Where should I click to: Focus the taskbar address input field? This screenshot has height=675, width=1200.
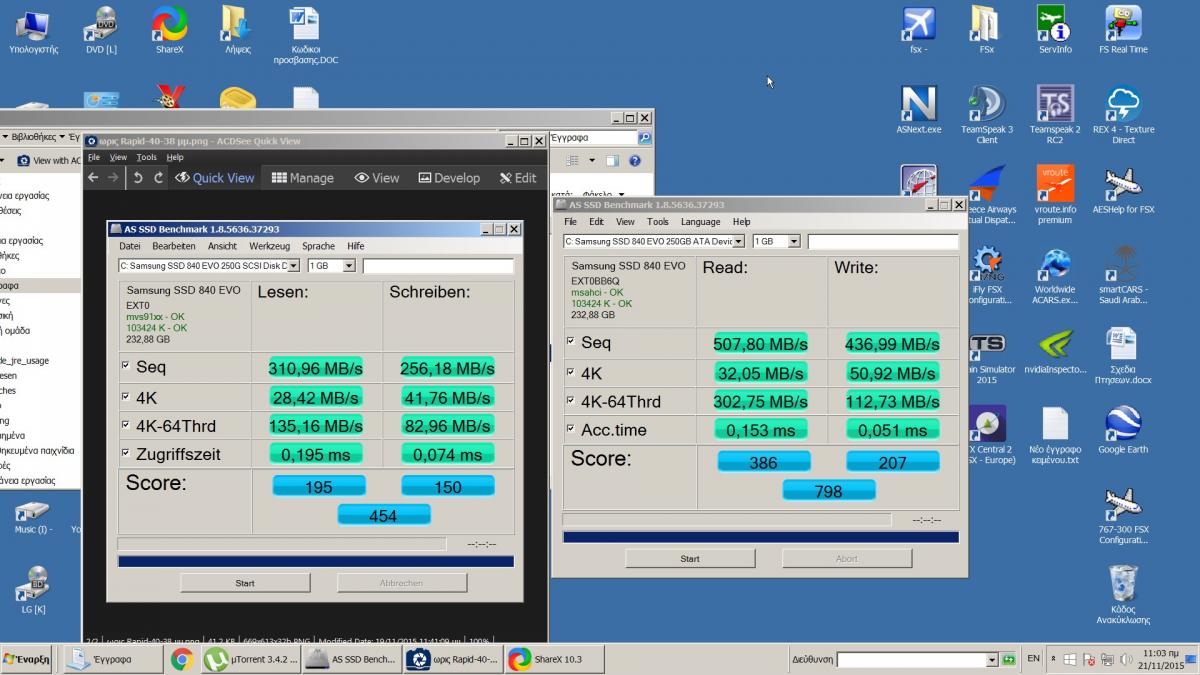coord(911,660)
